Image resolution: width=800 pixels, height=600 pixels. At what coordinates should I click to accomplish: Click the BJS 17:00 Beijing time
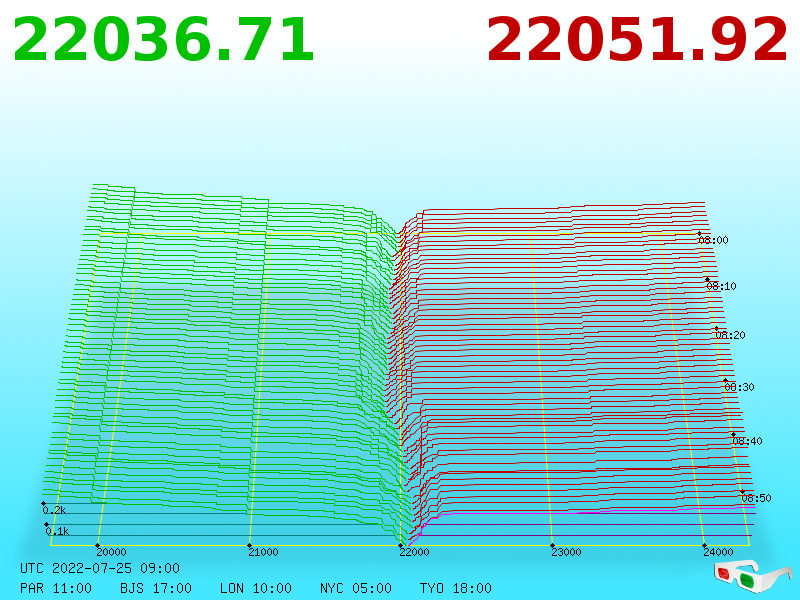tap(156, 588)
